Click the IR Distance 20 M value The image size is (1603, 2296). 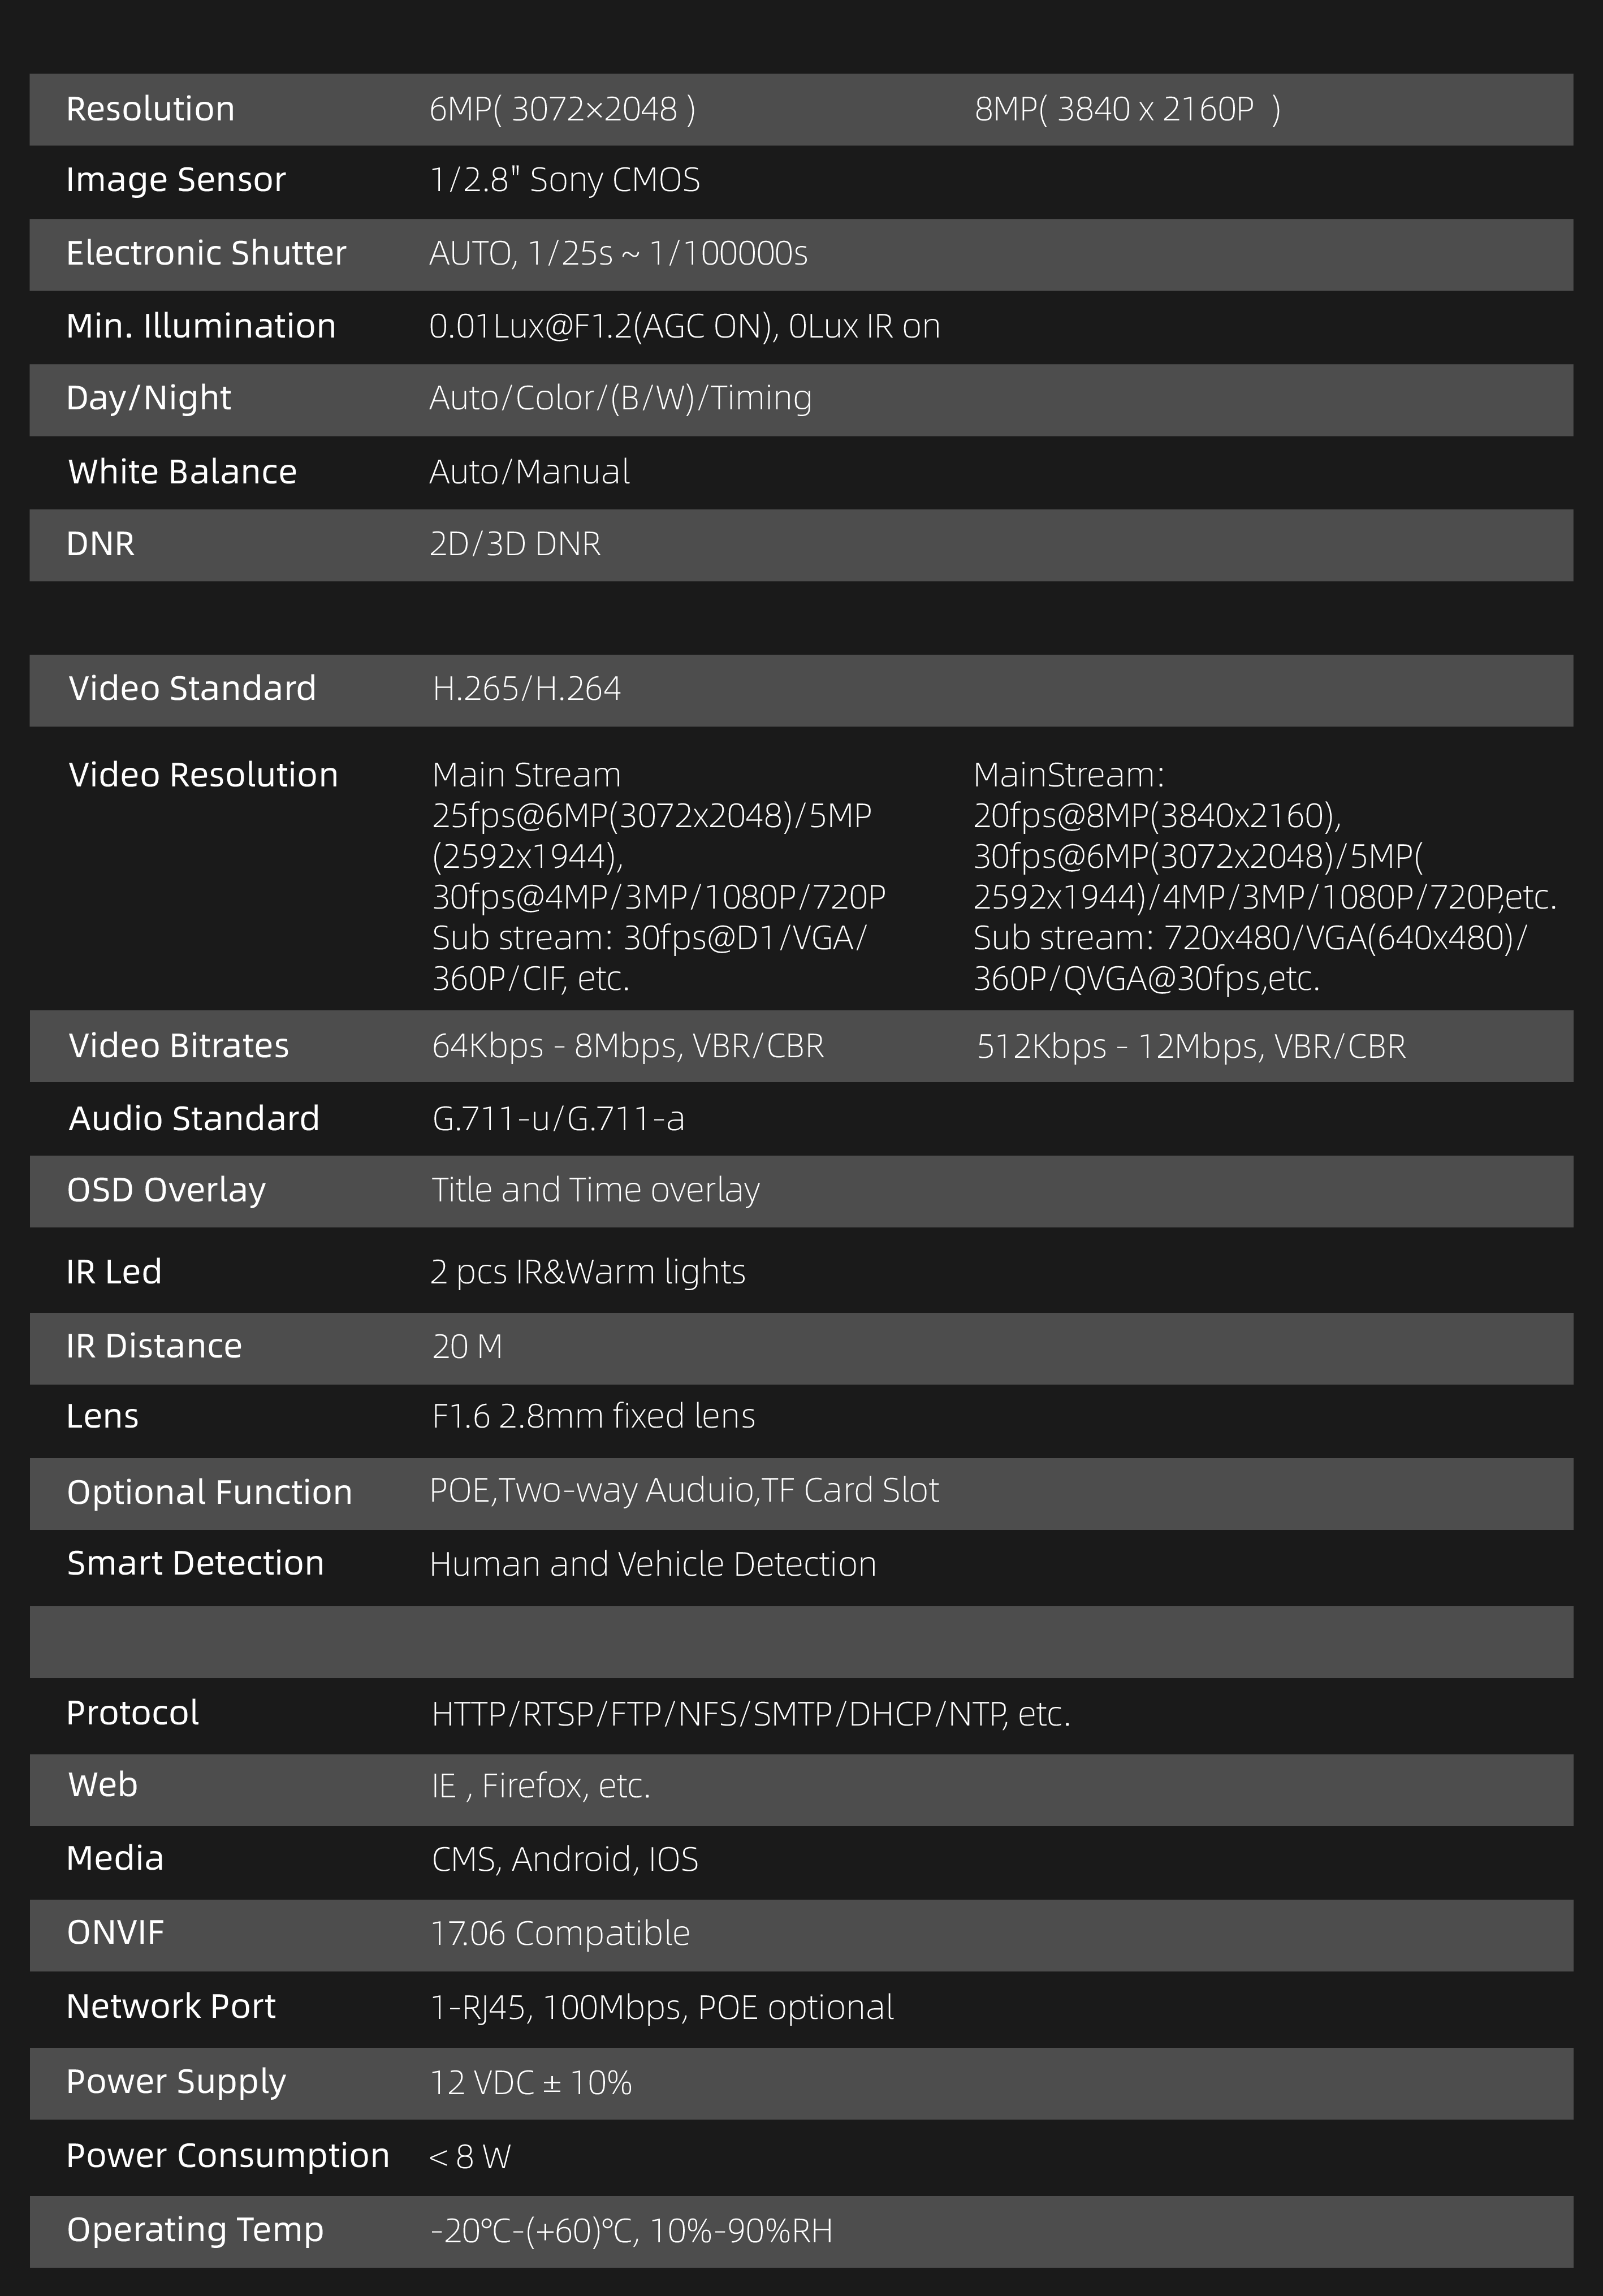[x=467, y=1347]
